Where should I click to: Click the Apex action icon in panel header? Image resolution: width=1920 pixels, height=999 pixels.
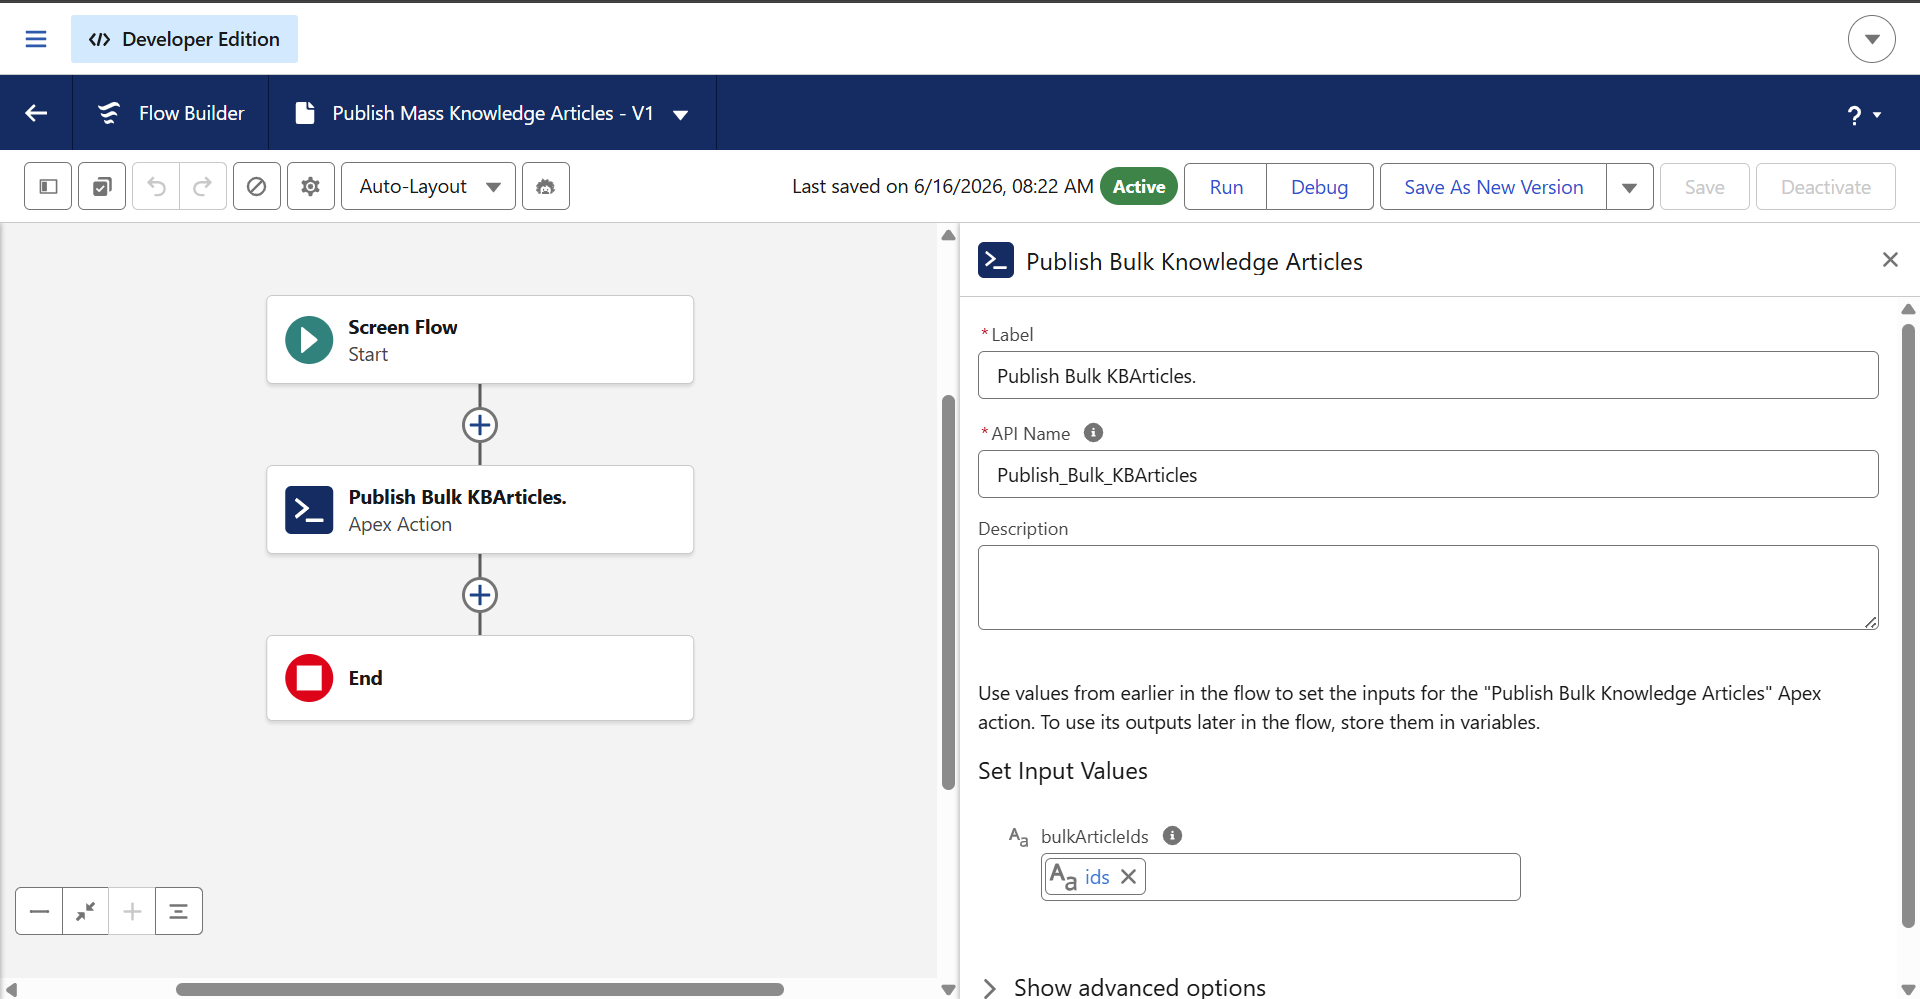pyautogui.click(x=996, y=260)
